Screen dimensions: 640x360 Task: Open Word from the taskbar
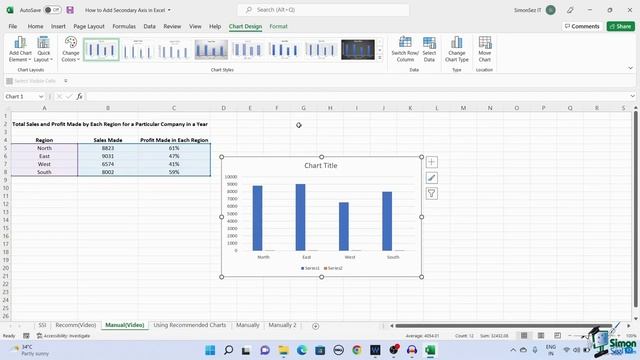point(375,350)
